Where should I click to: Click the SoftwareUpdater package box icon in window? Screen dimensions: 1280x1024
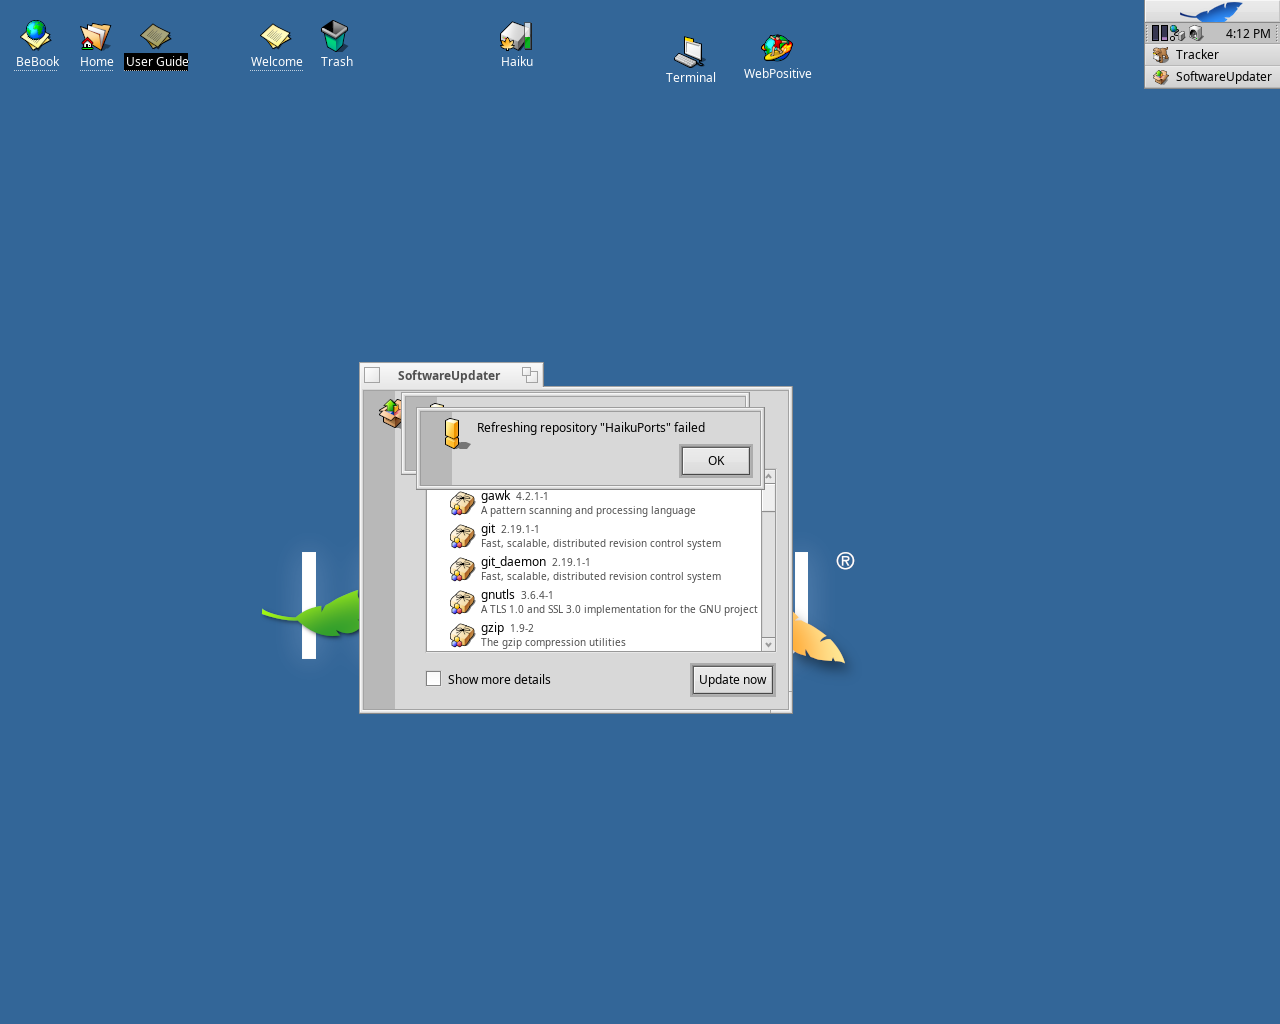click(x=390, y=412)
